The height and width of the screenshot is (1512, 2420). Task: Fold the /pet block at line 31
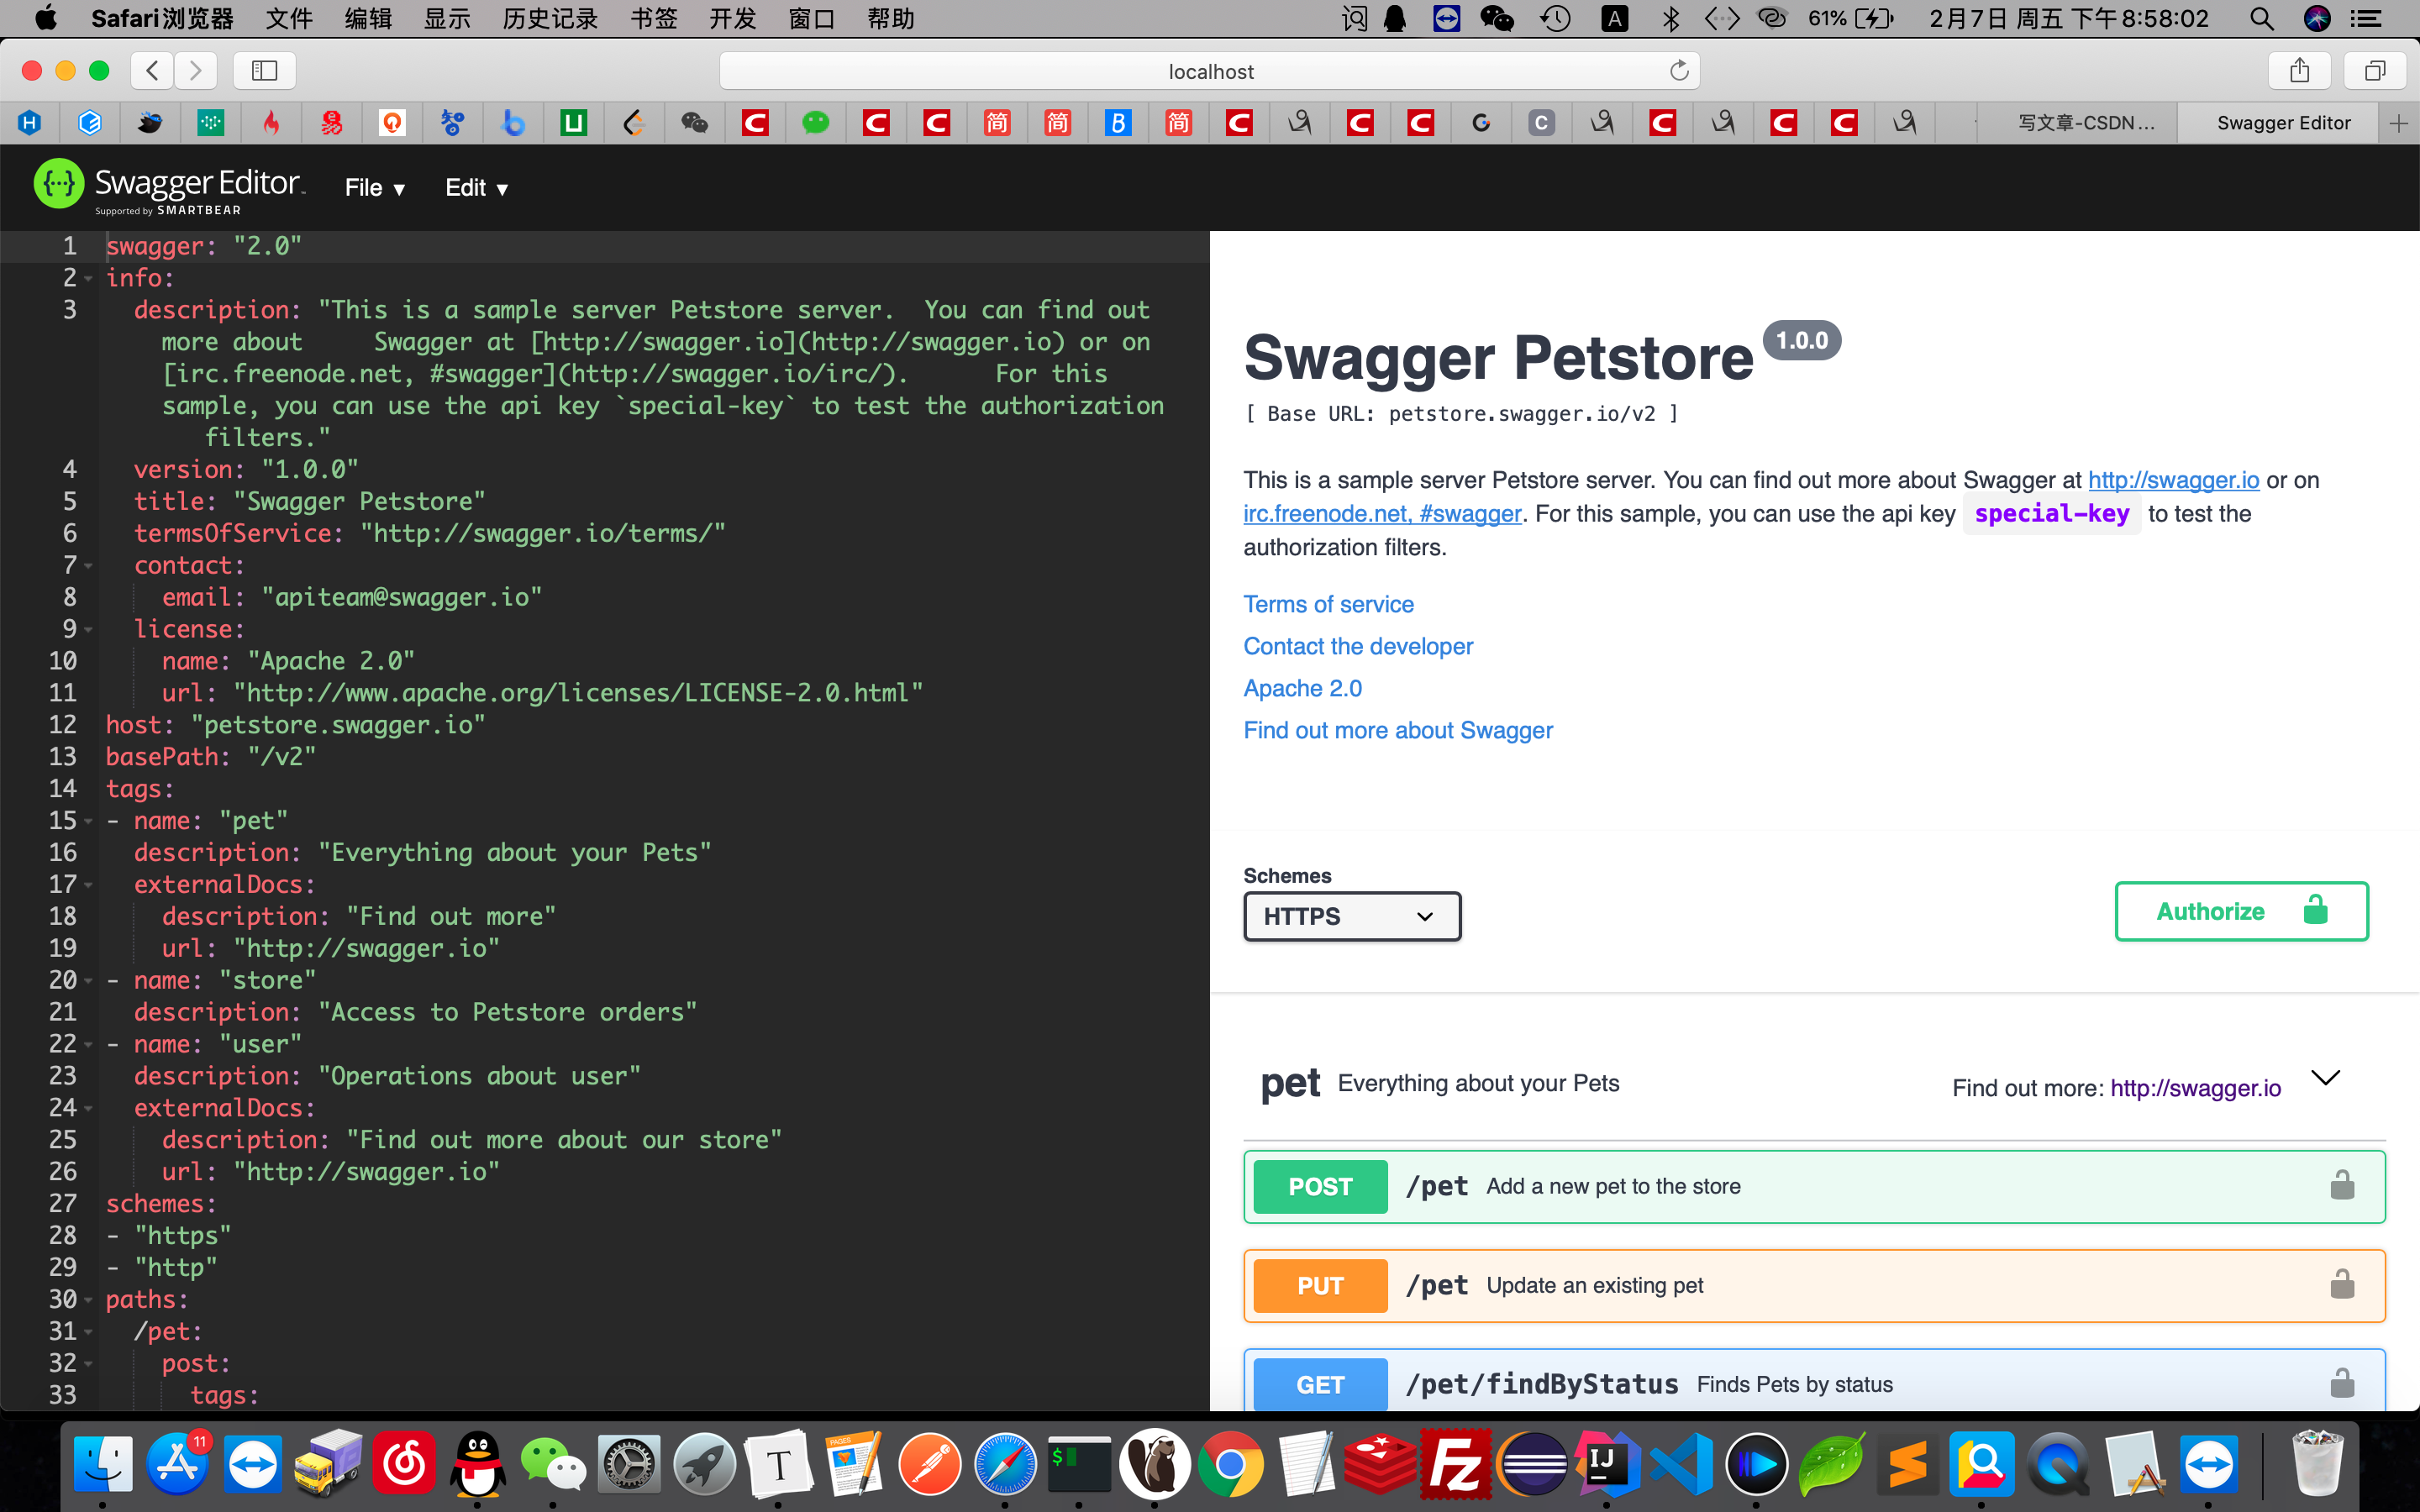88,1332
